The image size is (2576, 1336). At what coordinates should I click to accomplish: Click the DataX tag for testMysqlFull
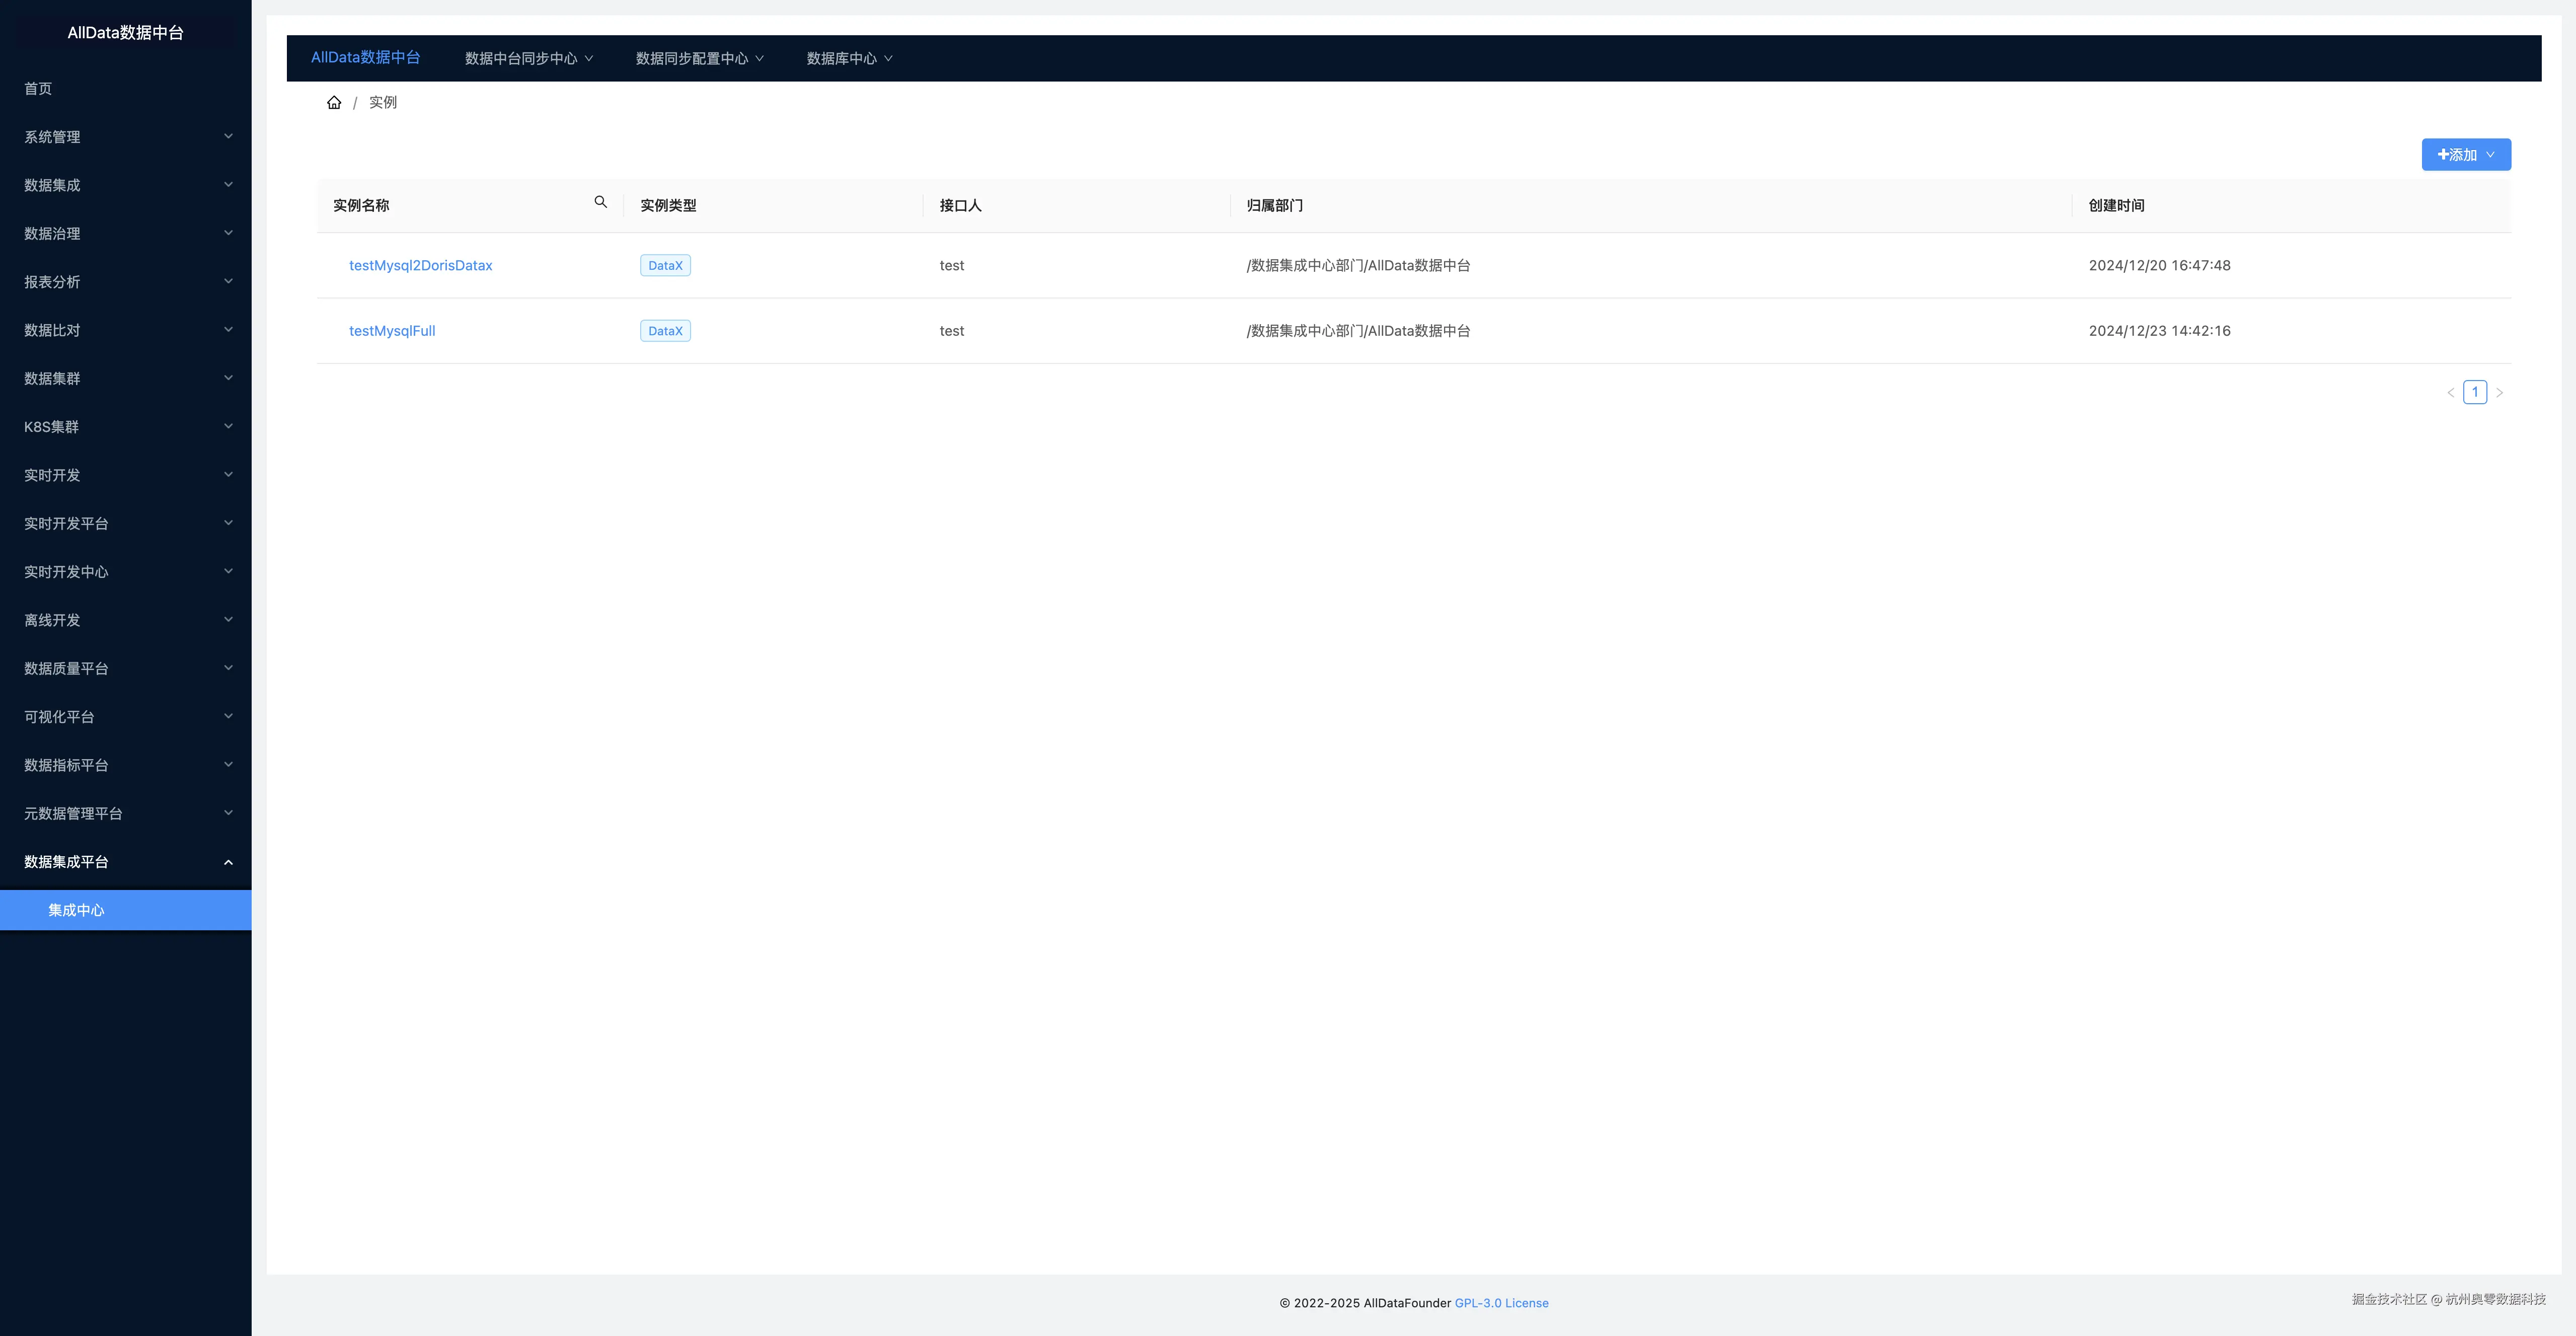click(x=665, y=331)
